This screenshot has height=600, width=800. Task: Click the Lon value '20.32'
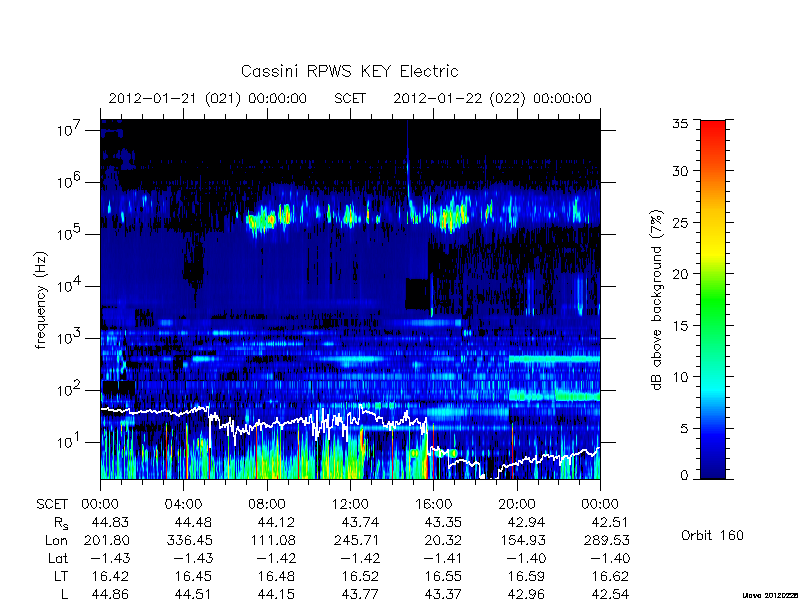443,540
